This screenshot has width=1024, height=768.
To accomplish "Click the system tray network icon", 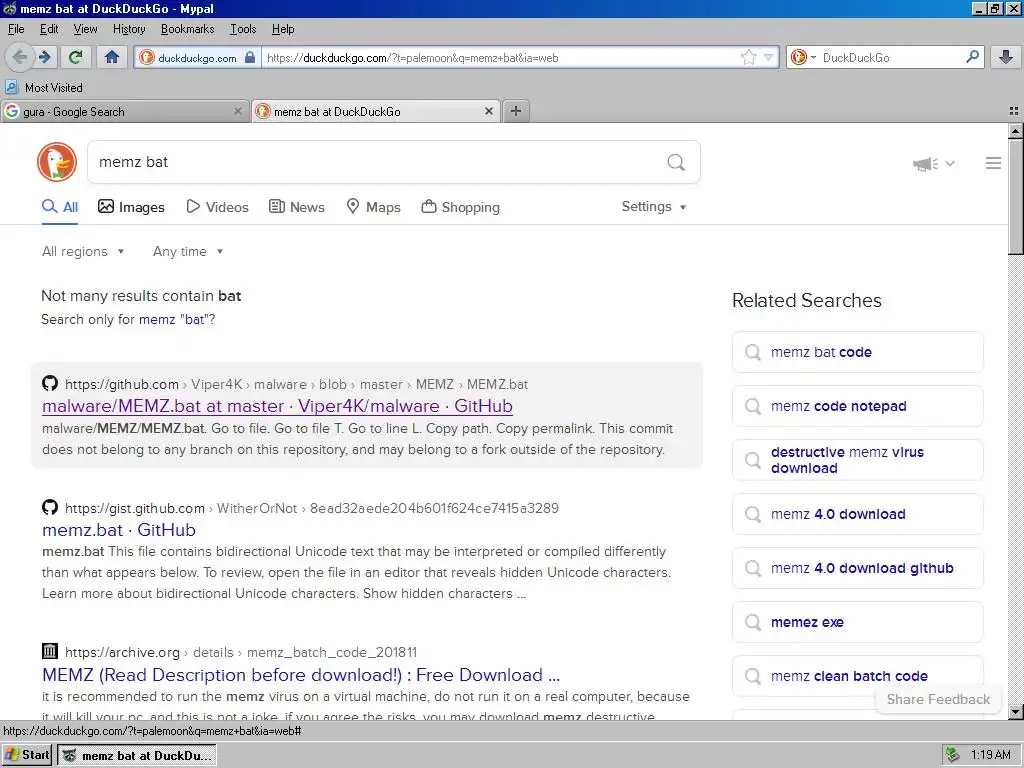I will point(953,755).
